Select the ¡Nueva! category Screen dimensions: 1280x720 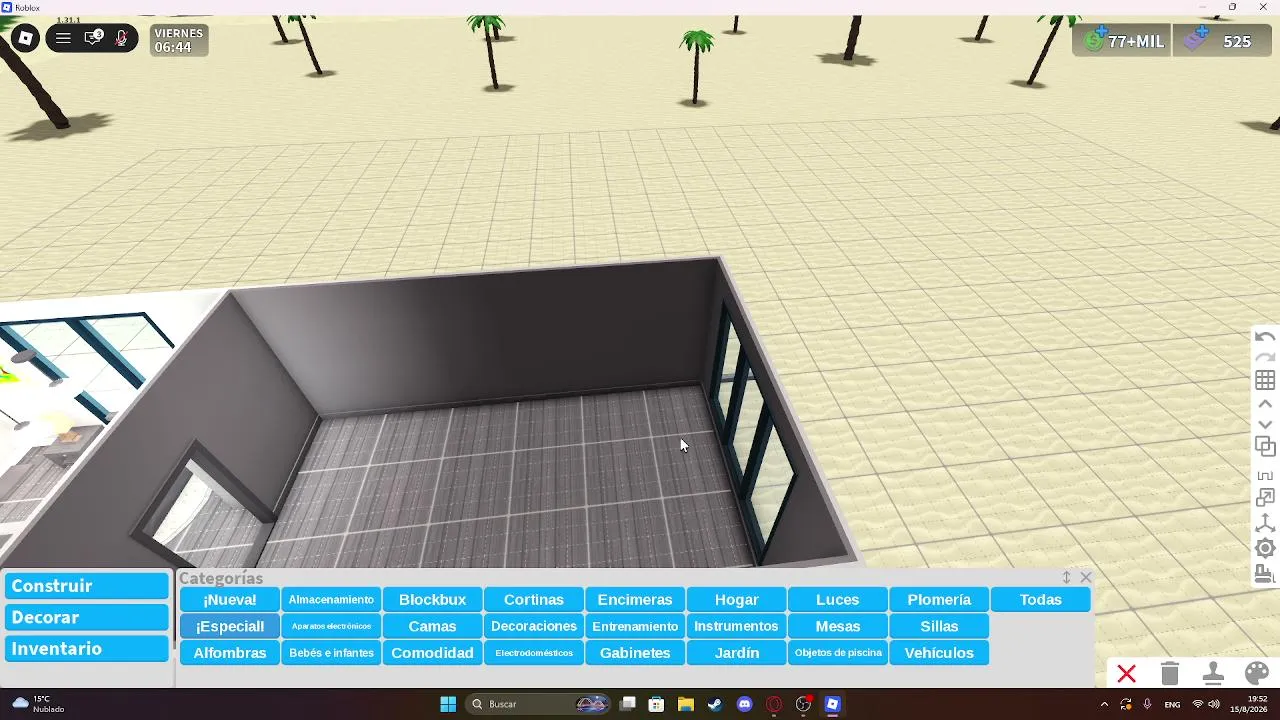(x=230, y=600)
